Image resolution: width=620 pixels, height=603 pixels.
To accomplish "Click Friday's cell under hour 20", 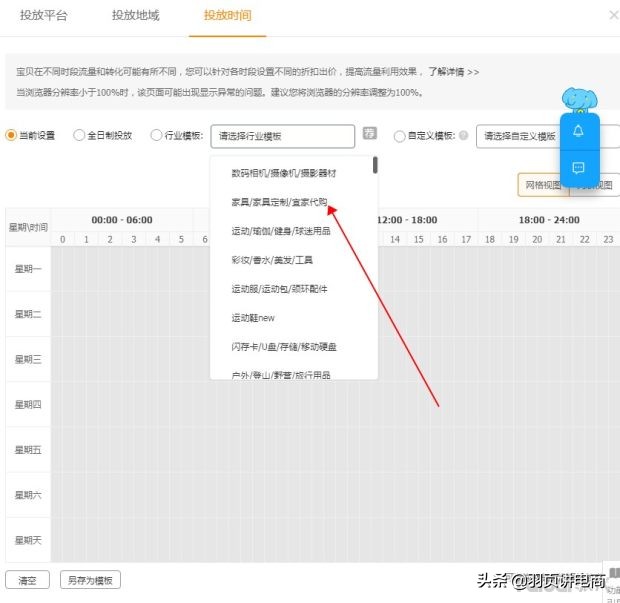I will [x=537, y=450].
